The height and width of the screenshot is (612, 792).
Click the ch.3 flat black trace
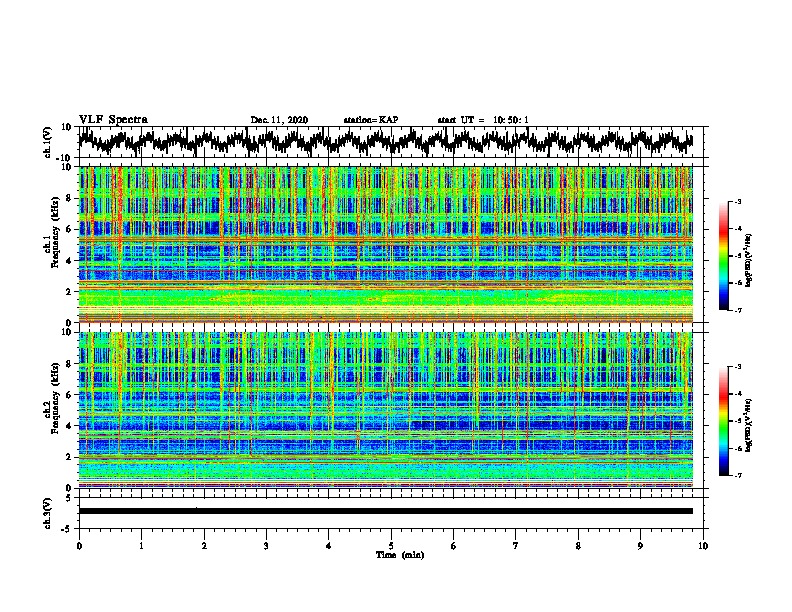(386, 511)
